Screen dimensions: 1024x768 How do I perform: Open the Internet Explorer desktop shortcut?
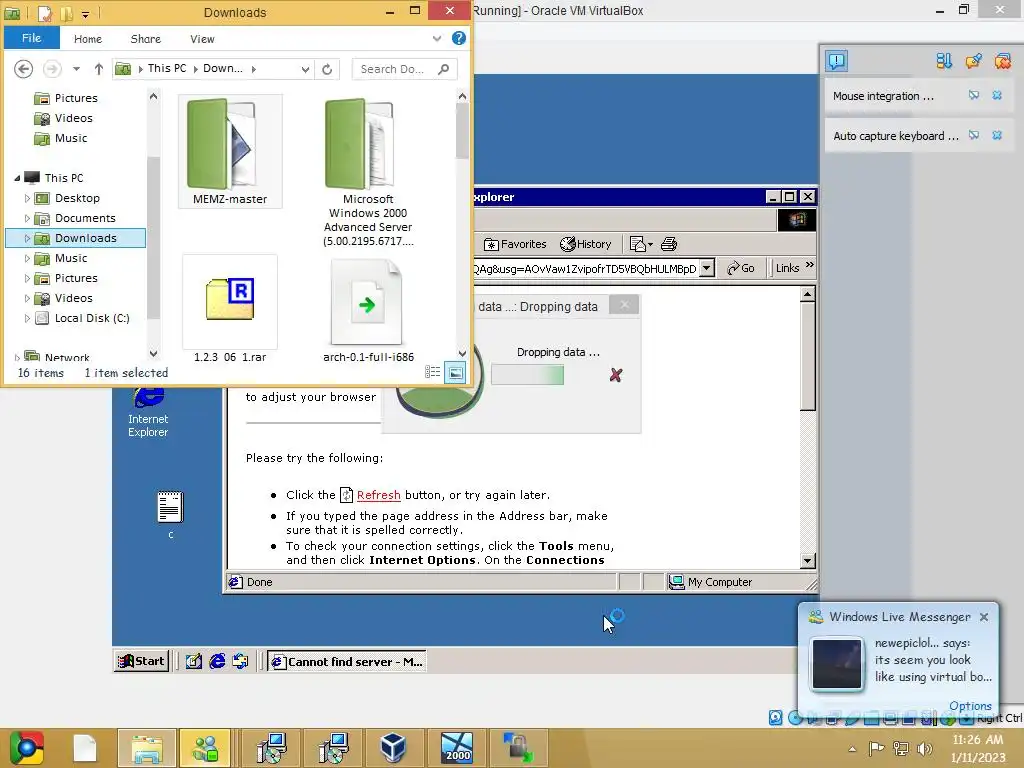point(148,412)
